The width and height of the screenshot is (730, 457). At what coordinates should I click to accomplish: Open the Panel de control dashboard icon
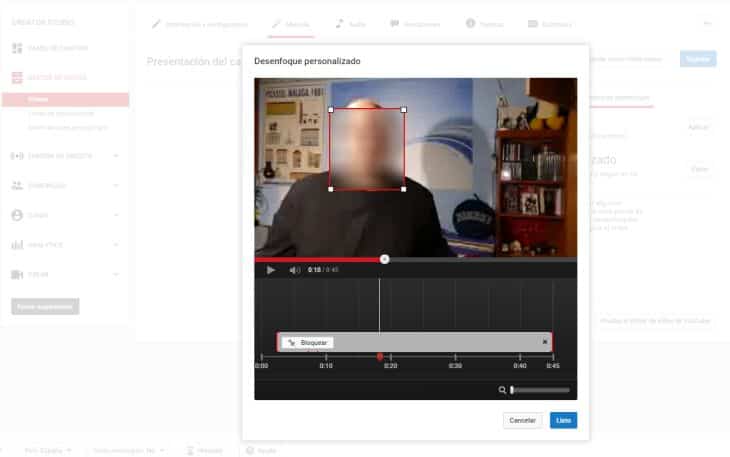17,48
